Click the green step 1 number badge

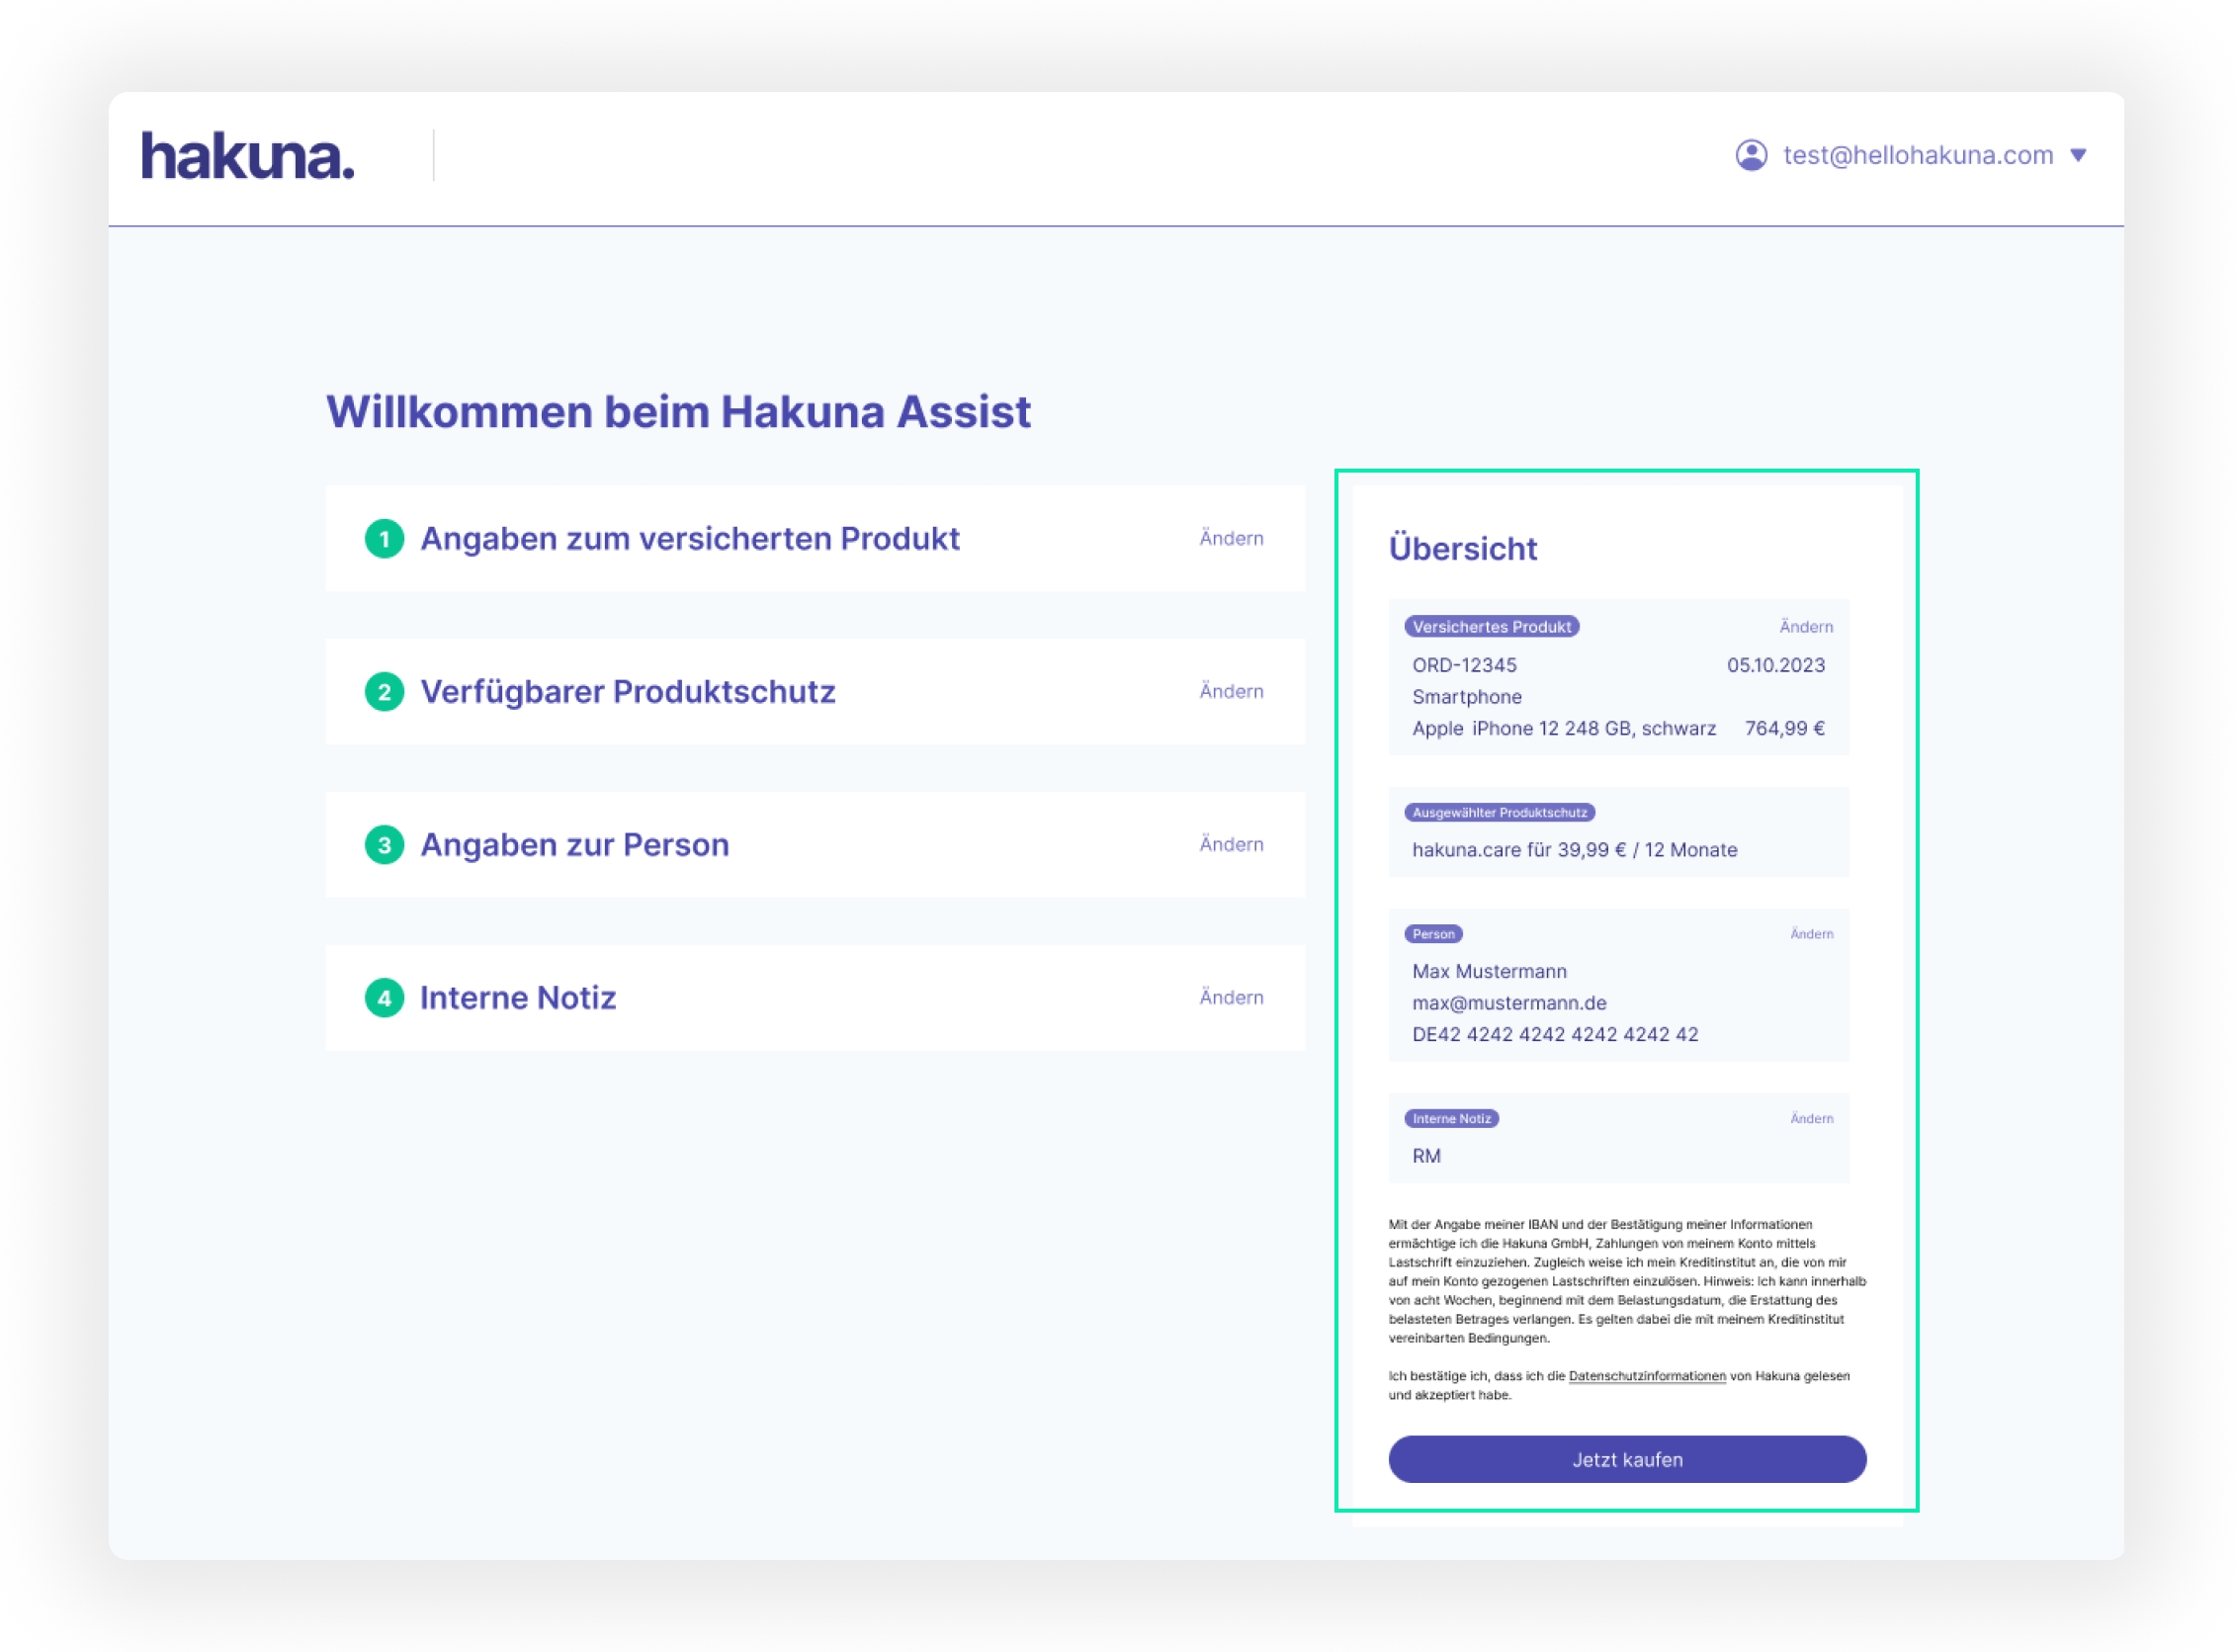pos(384,539)
